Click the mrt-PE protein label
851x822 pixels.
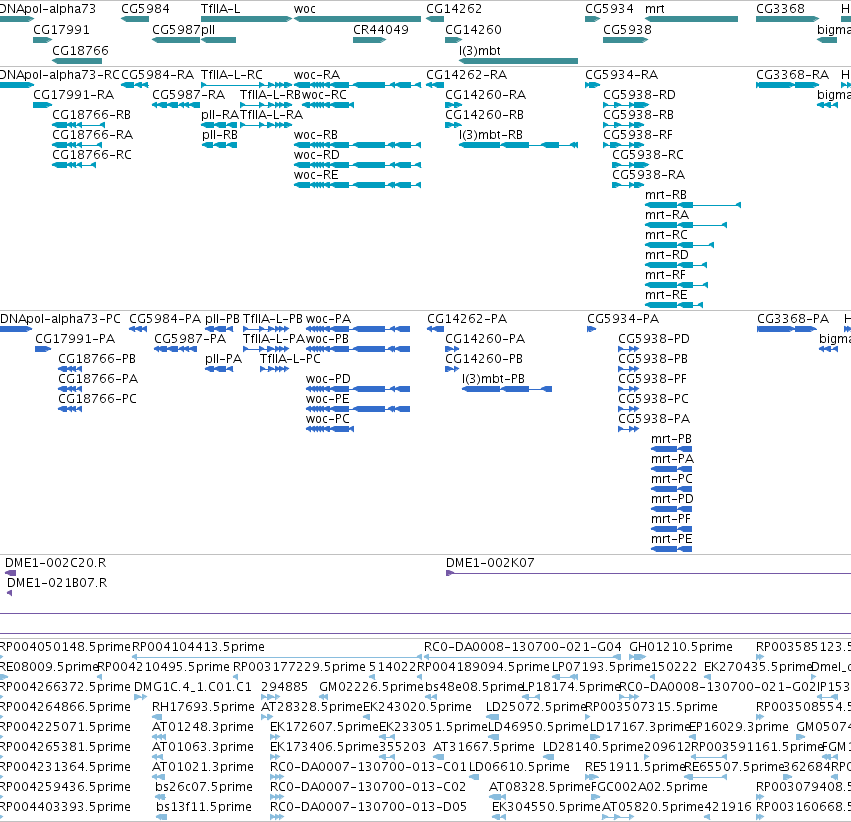[x=672, y=539]
